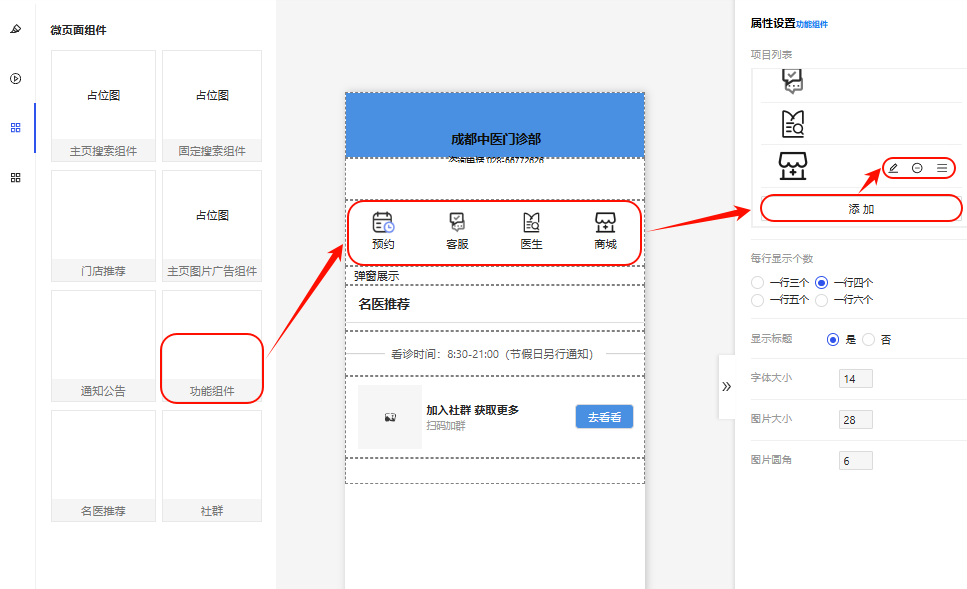Click the three-line drag handle icon
Viewport: 967px width, 589px height.
point(942,168)
